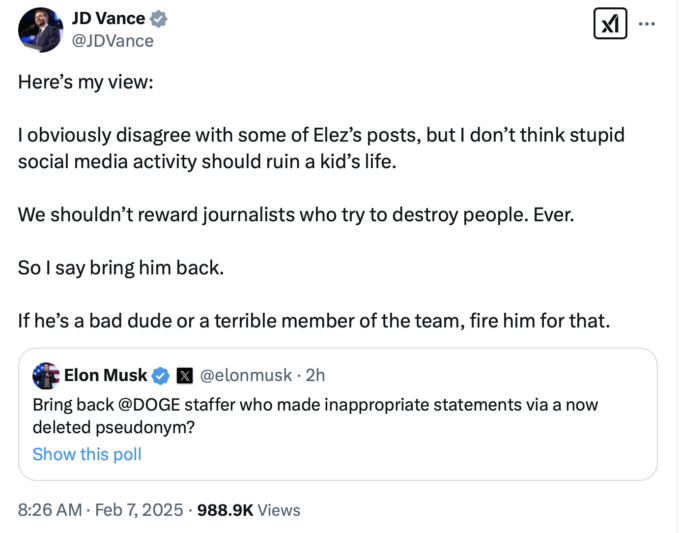
Task: Open the JD Vance display name
Action: click(108, 18)
